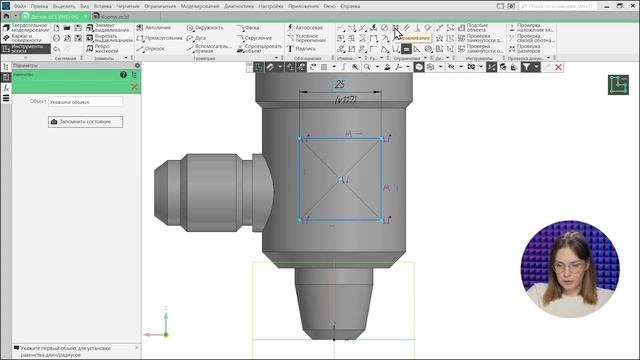Select the Circle tool
This screenshot has width=640, height=360.
click(x=205, y=28)
